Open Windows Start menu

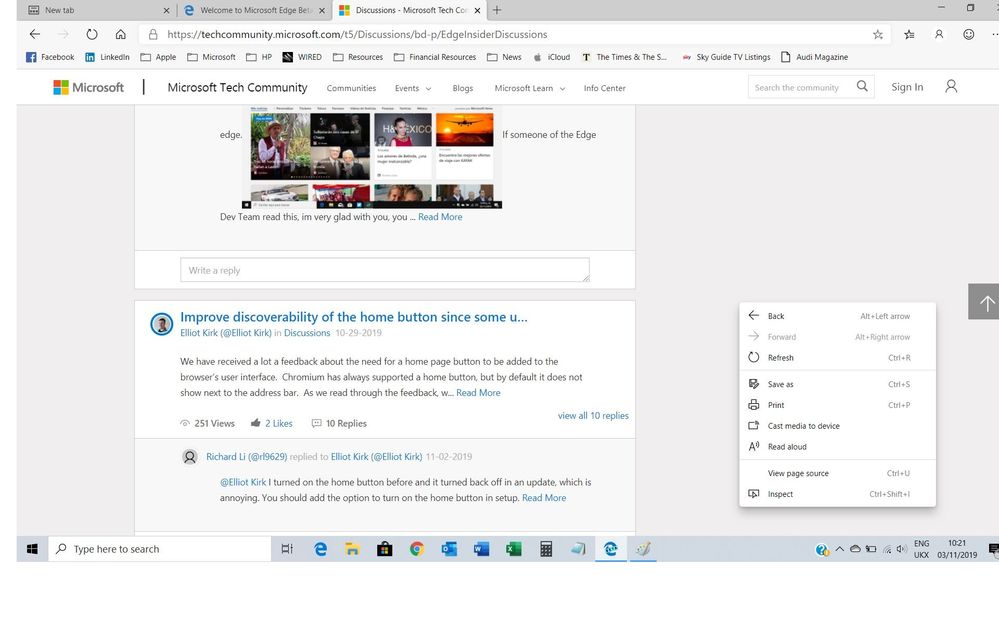click(x=32, y=549)
